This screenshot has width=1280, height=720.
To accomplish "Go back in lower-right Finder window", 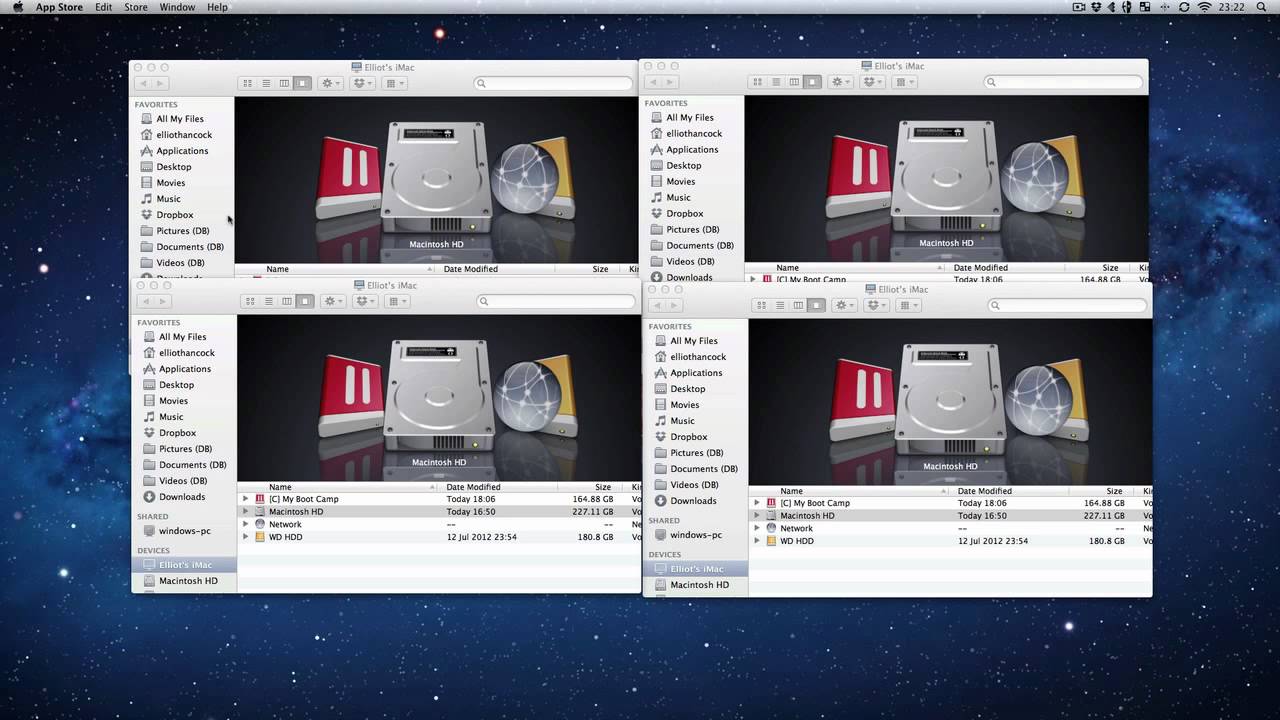I will point(656,305).
